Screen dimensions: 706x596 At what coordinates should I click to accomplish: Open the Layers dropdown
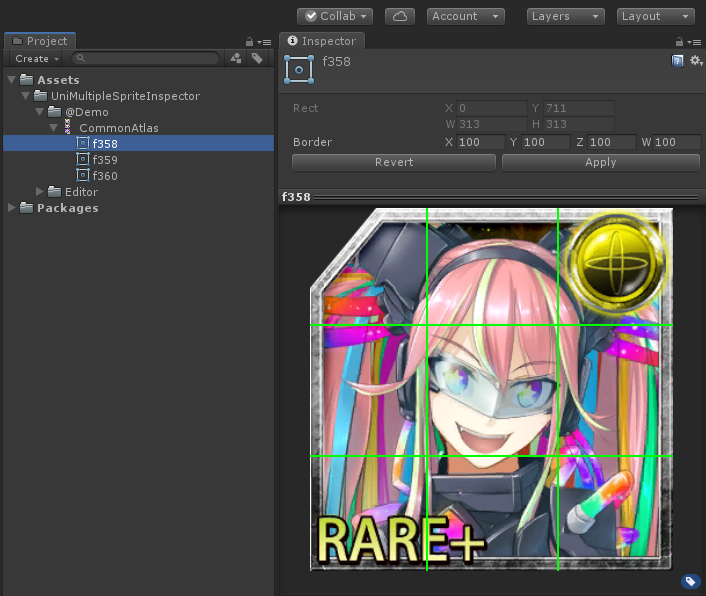(566, 17)
